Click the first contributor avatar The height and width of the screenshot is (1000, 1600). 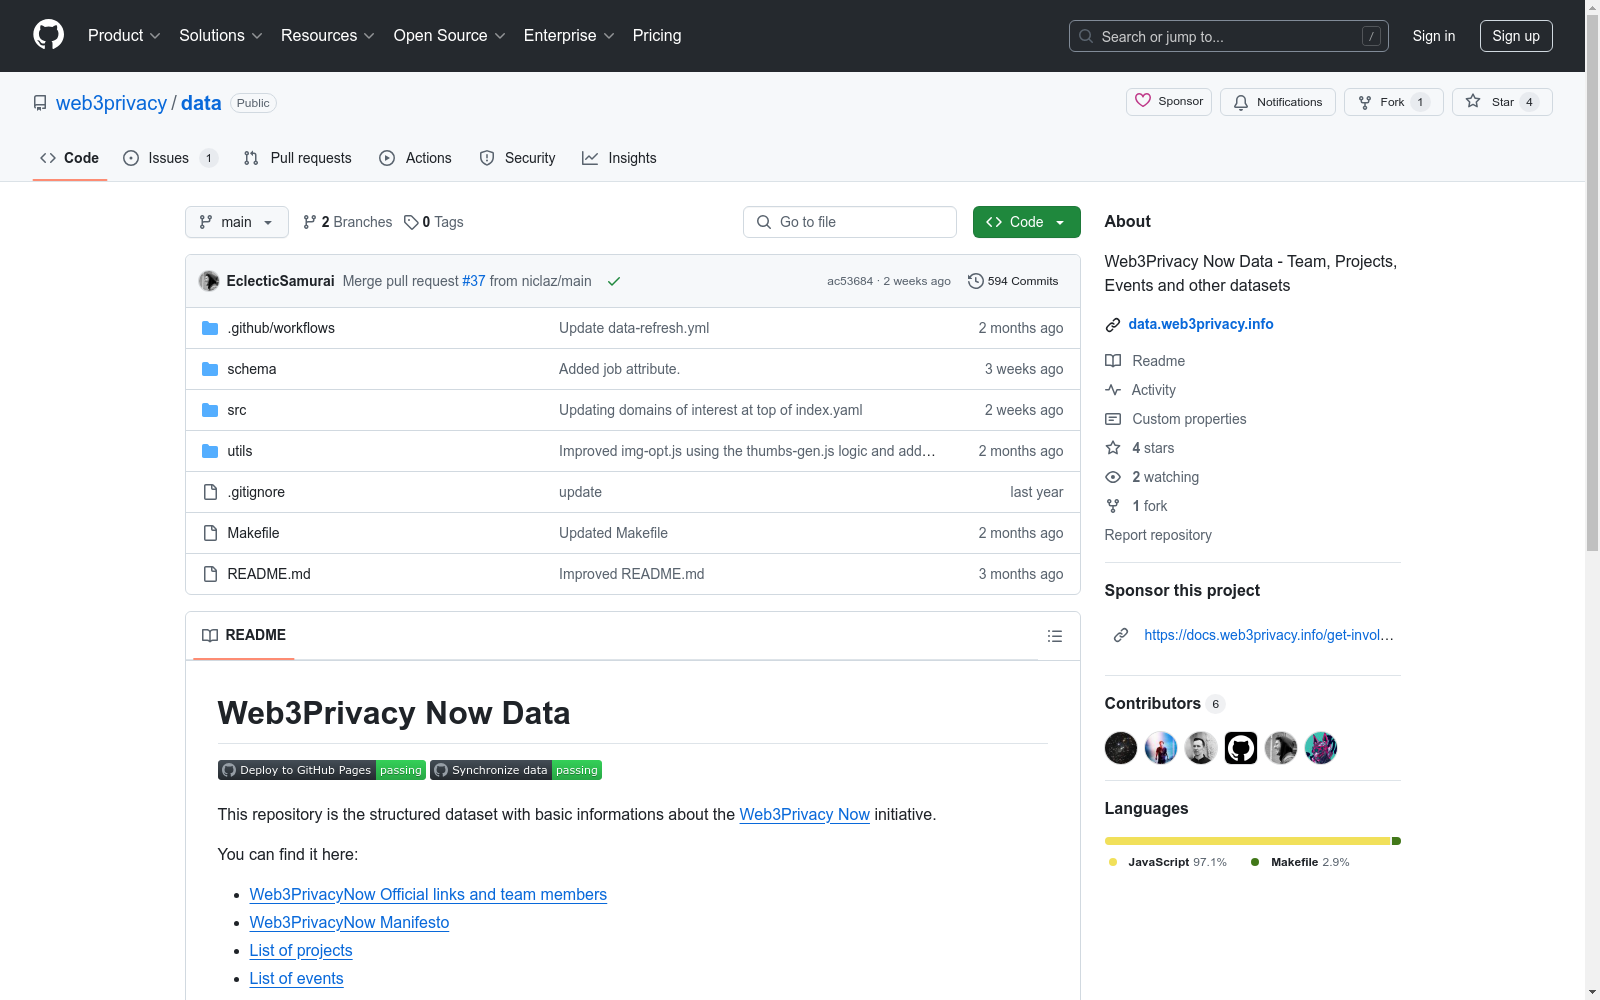coord(1120,748)
